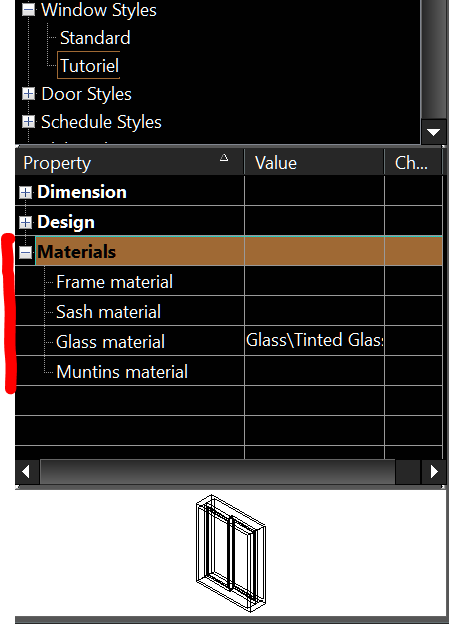This screenshot has height=624, width=449.
Task: Collapse the Window Styles tree node
Action: (28, 10)
